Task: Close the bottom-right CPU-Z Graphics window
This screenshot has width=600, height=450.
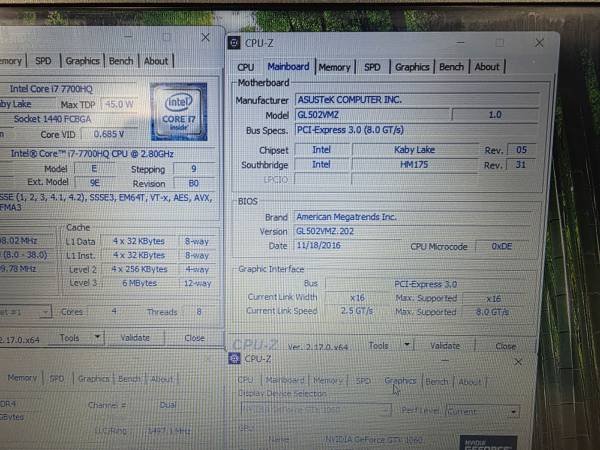Action: [517, 360]
